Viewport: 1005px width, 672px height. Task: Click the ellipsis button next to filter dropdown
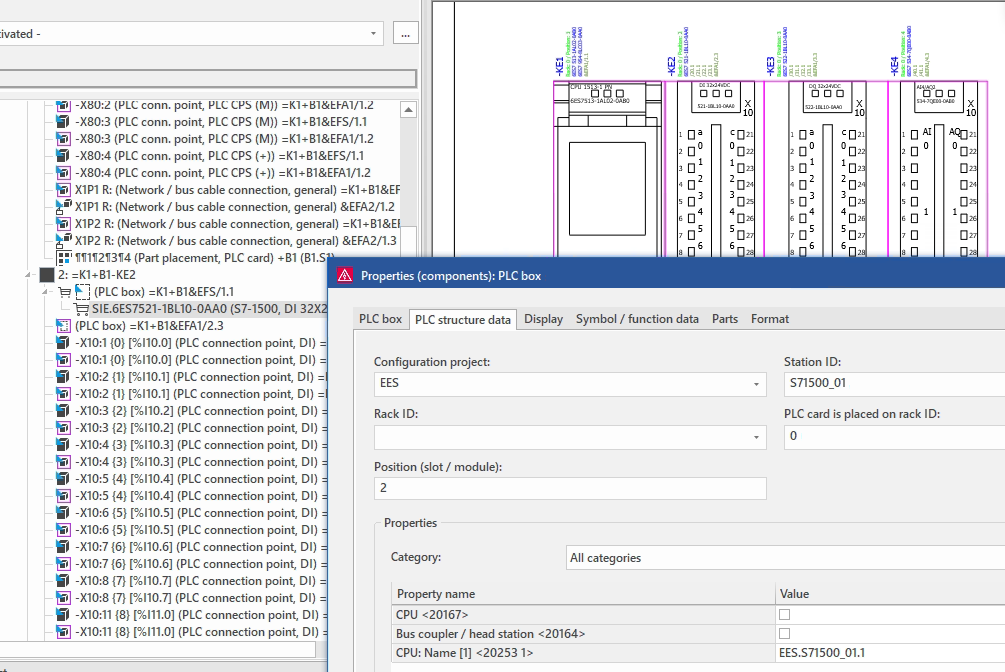tap(404, 34)
